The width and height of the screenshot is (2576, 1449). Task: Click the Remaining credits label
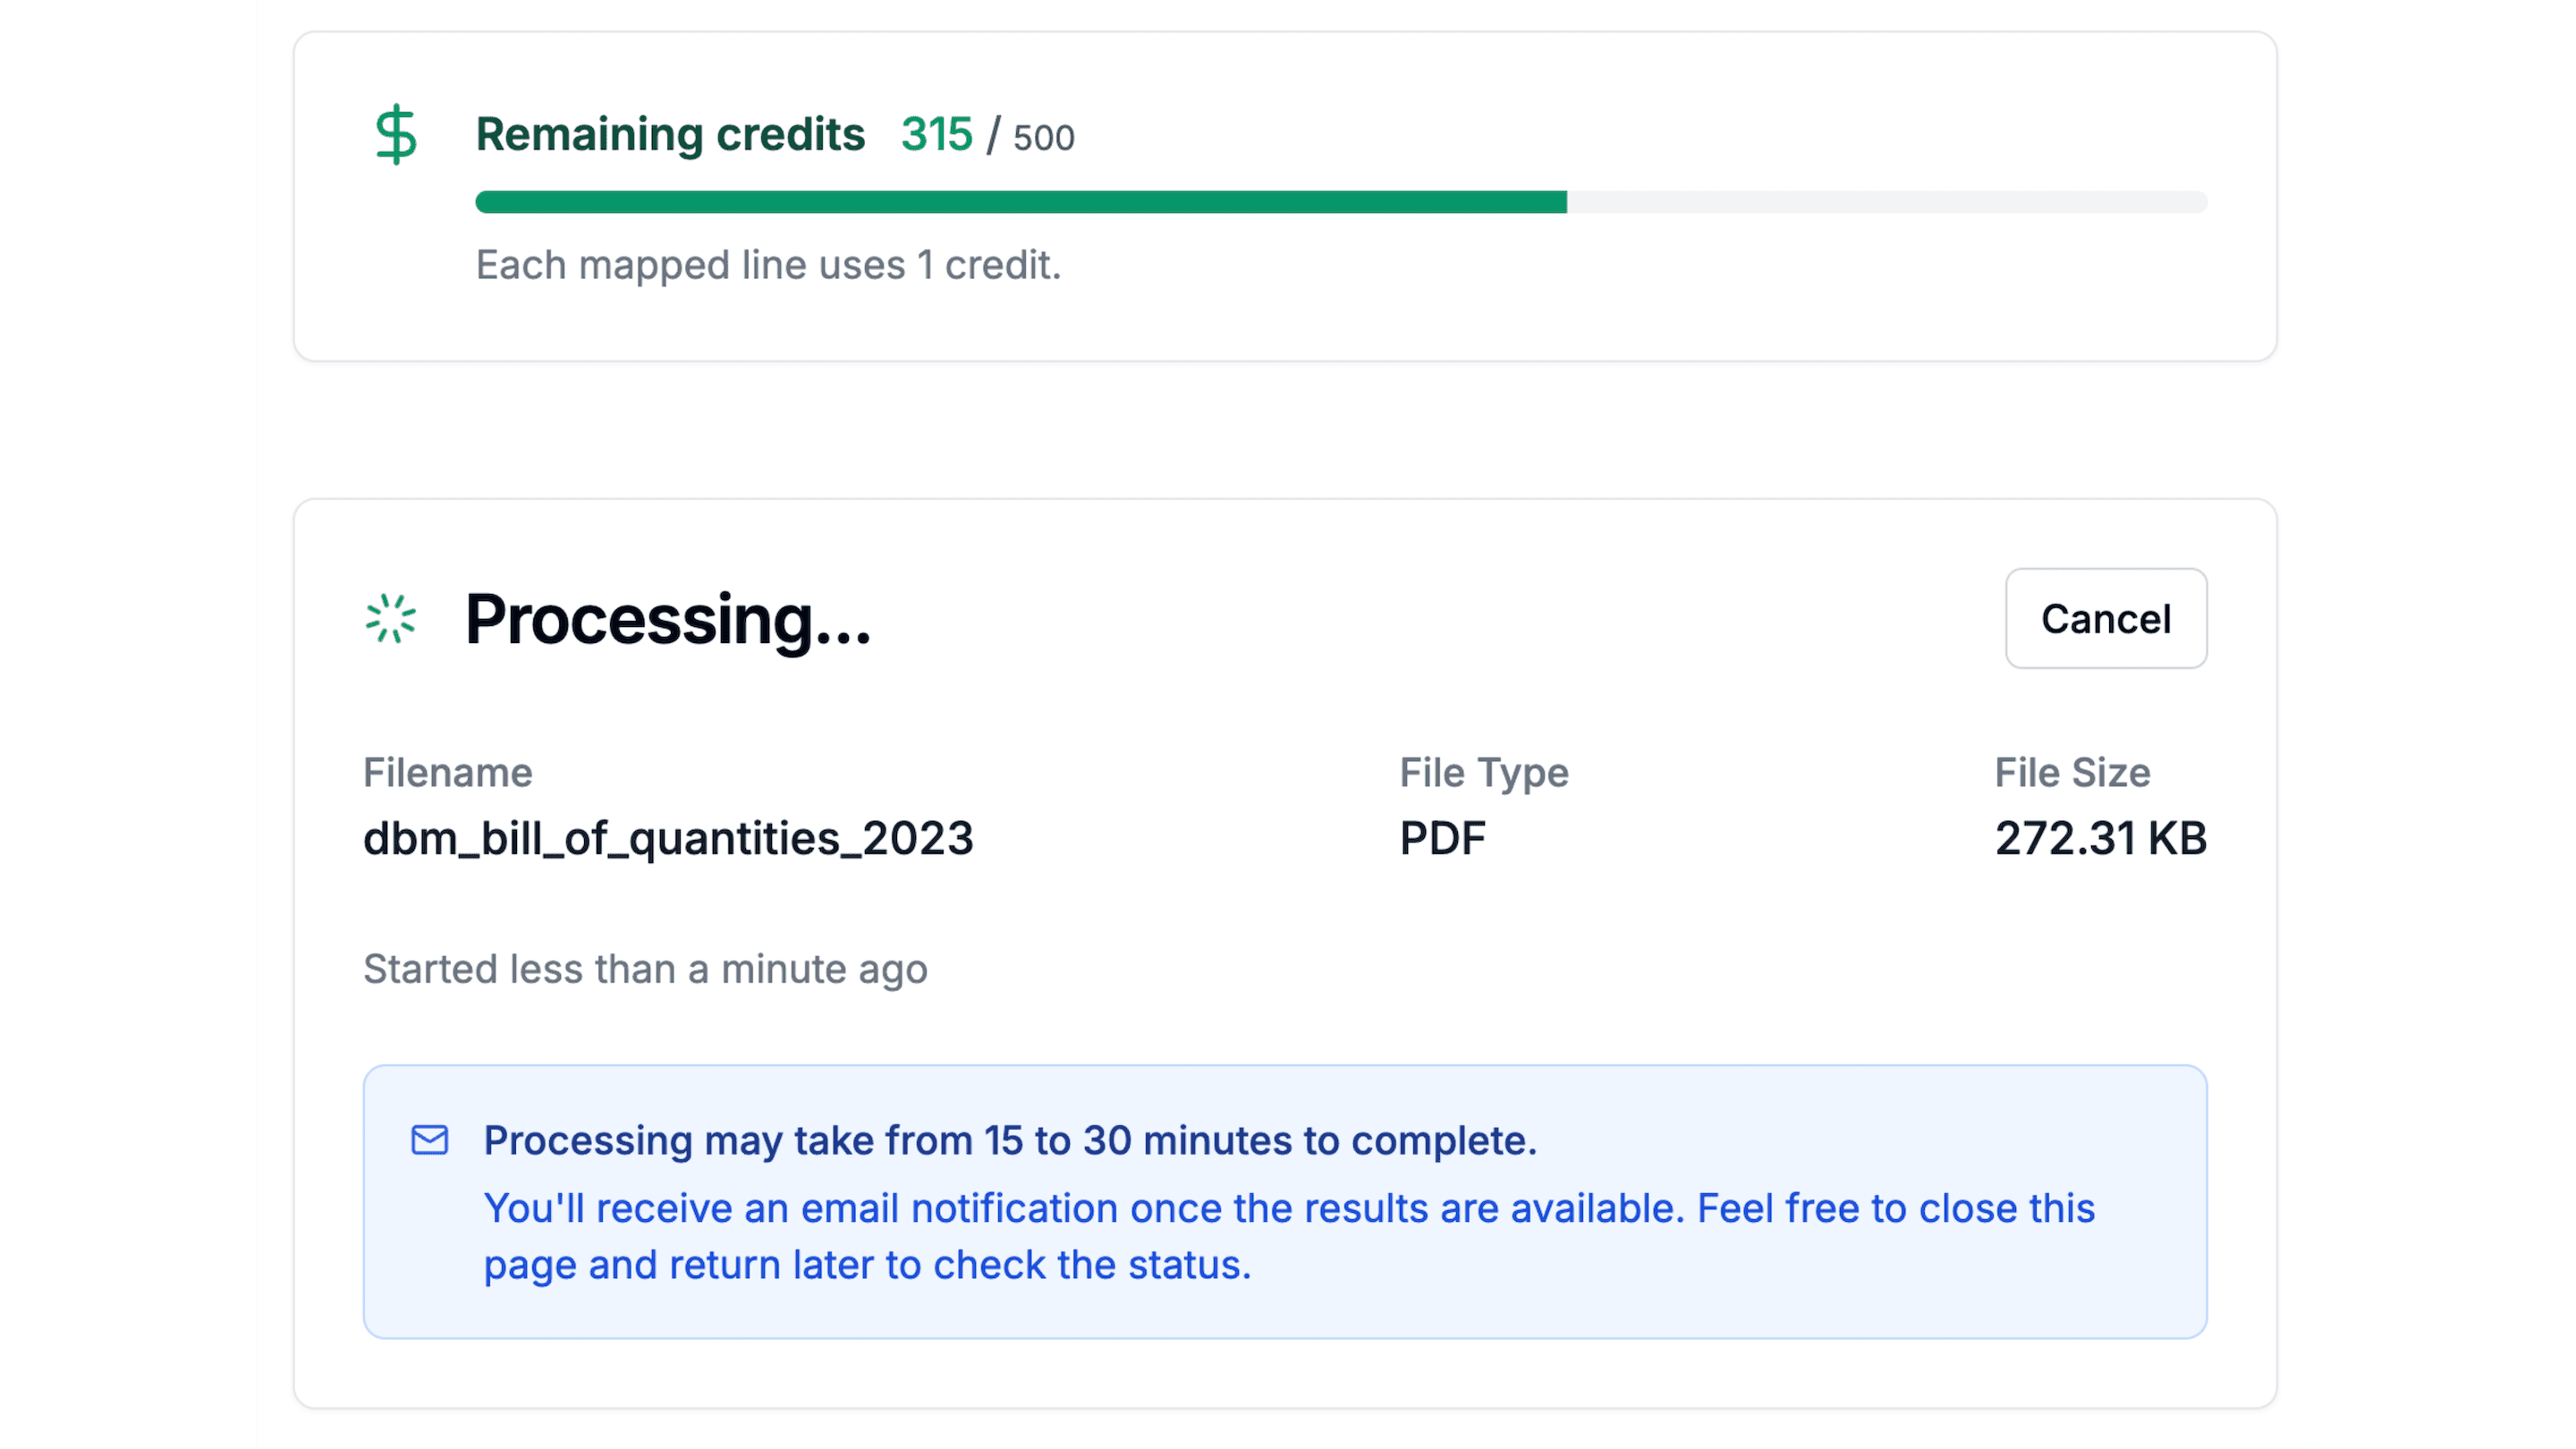[670, 134]
